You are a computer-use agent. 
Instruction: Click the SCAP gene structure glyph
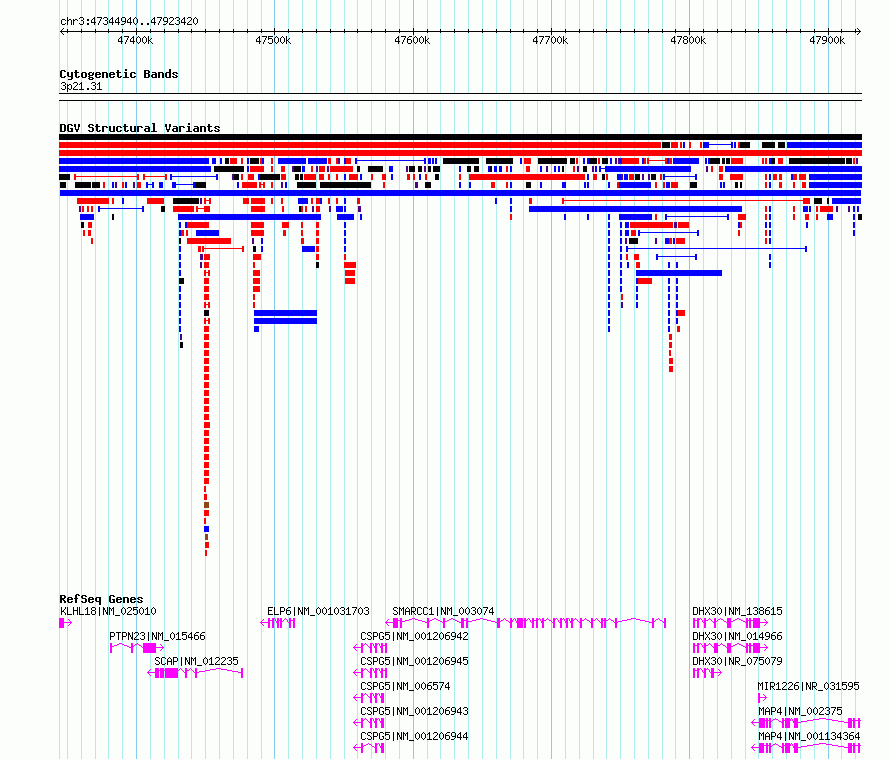(195, 673)
